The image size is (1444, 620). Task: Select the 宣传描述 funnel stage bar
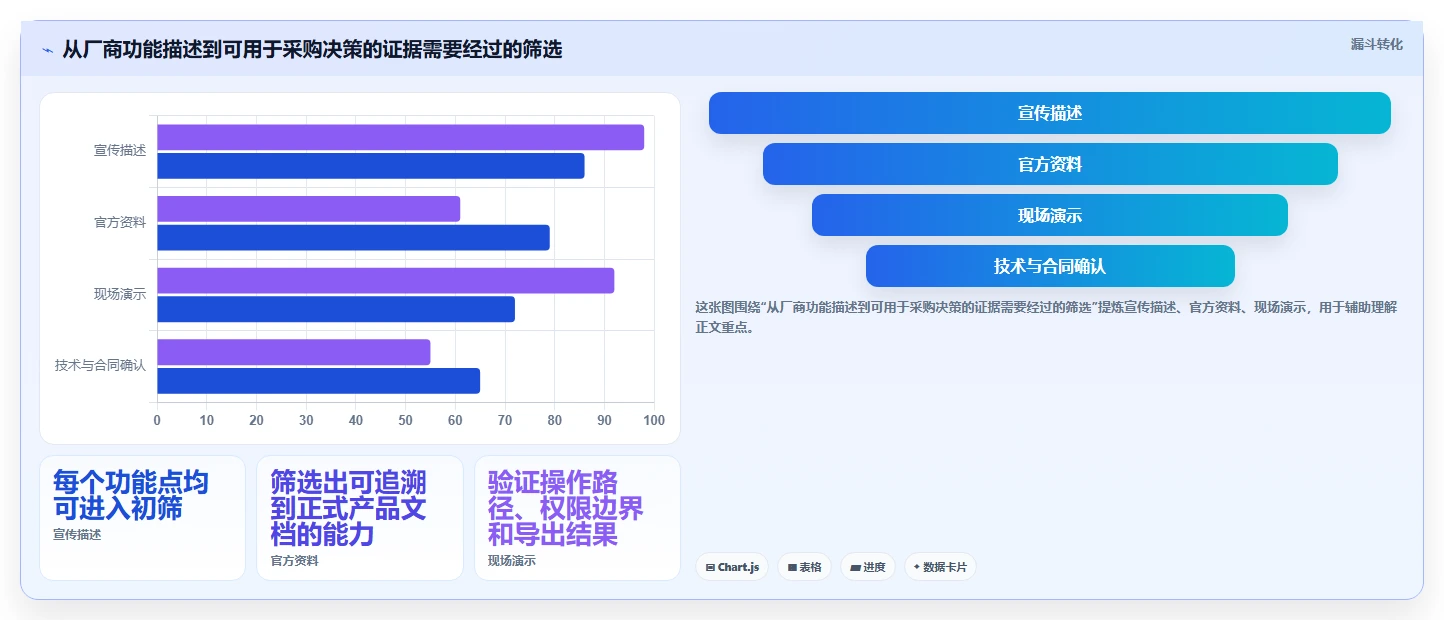1049,113
